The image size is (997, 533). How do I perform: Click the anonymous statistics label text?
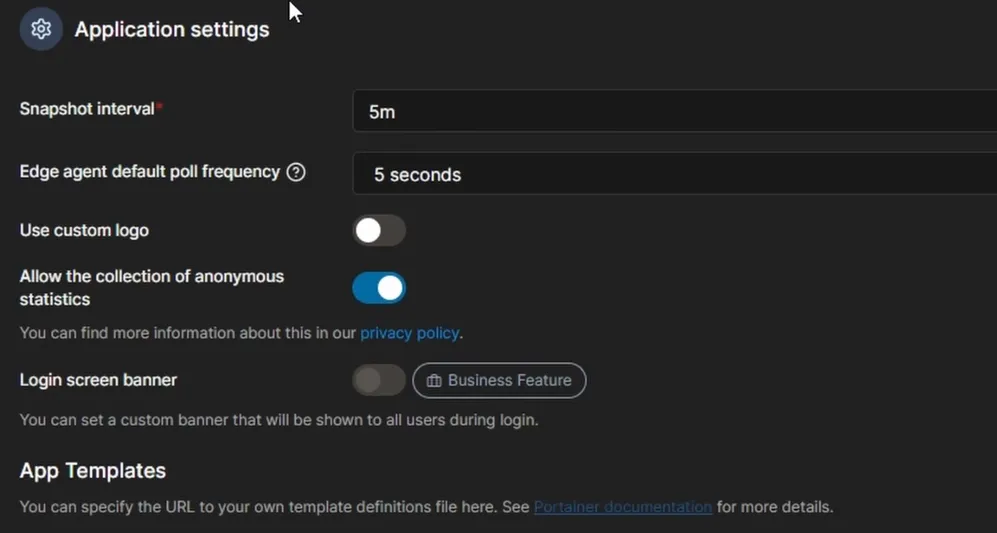click(151, 287)
